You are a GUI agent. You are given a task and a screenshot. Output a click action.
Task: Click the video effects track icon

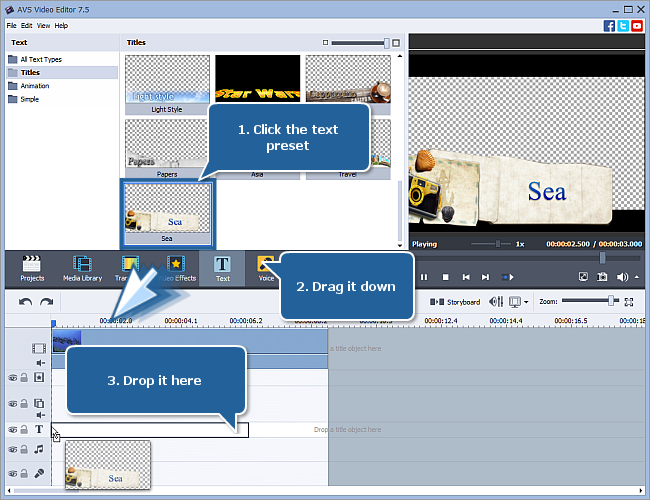tap(39, 377)
